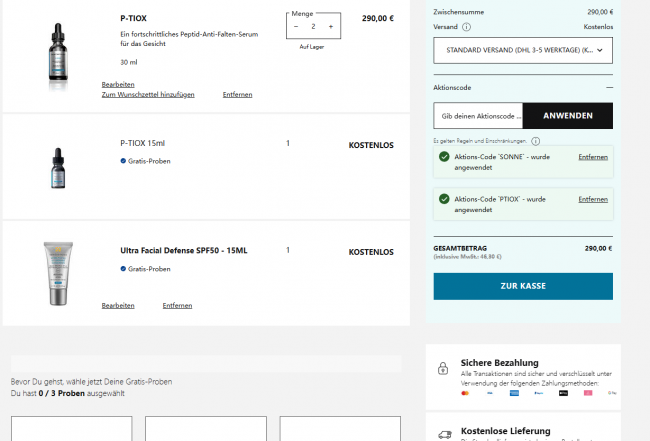This screenshot has width=650, height=441.
Task: Collapse the Aktionscode section
Action: tap(609, 87)
